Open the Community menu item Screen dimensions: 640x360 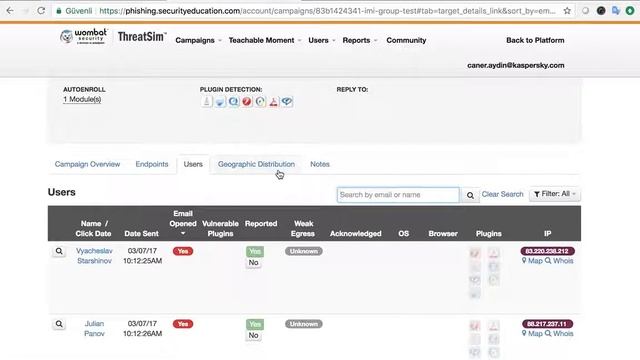click(x=406, y=40)
